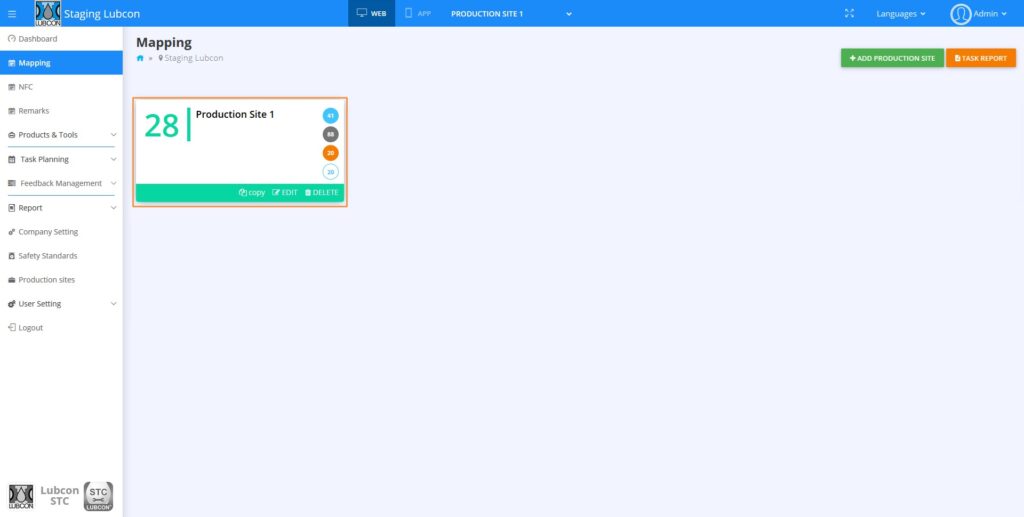Click the Task Planning calendar icon
The height and width of the screenshot is (517, 1024).
point(12,159)
